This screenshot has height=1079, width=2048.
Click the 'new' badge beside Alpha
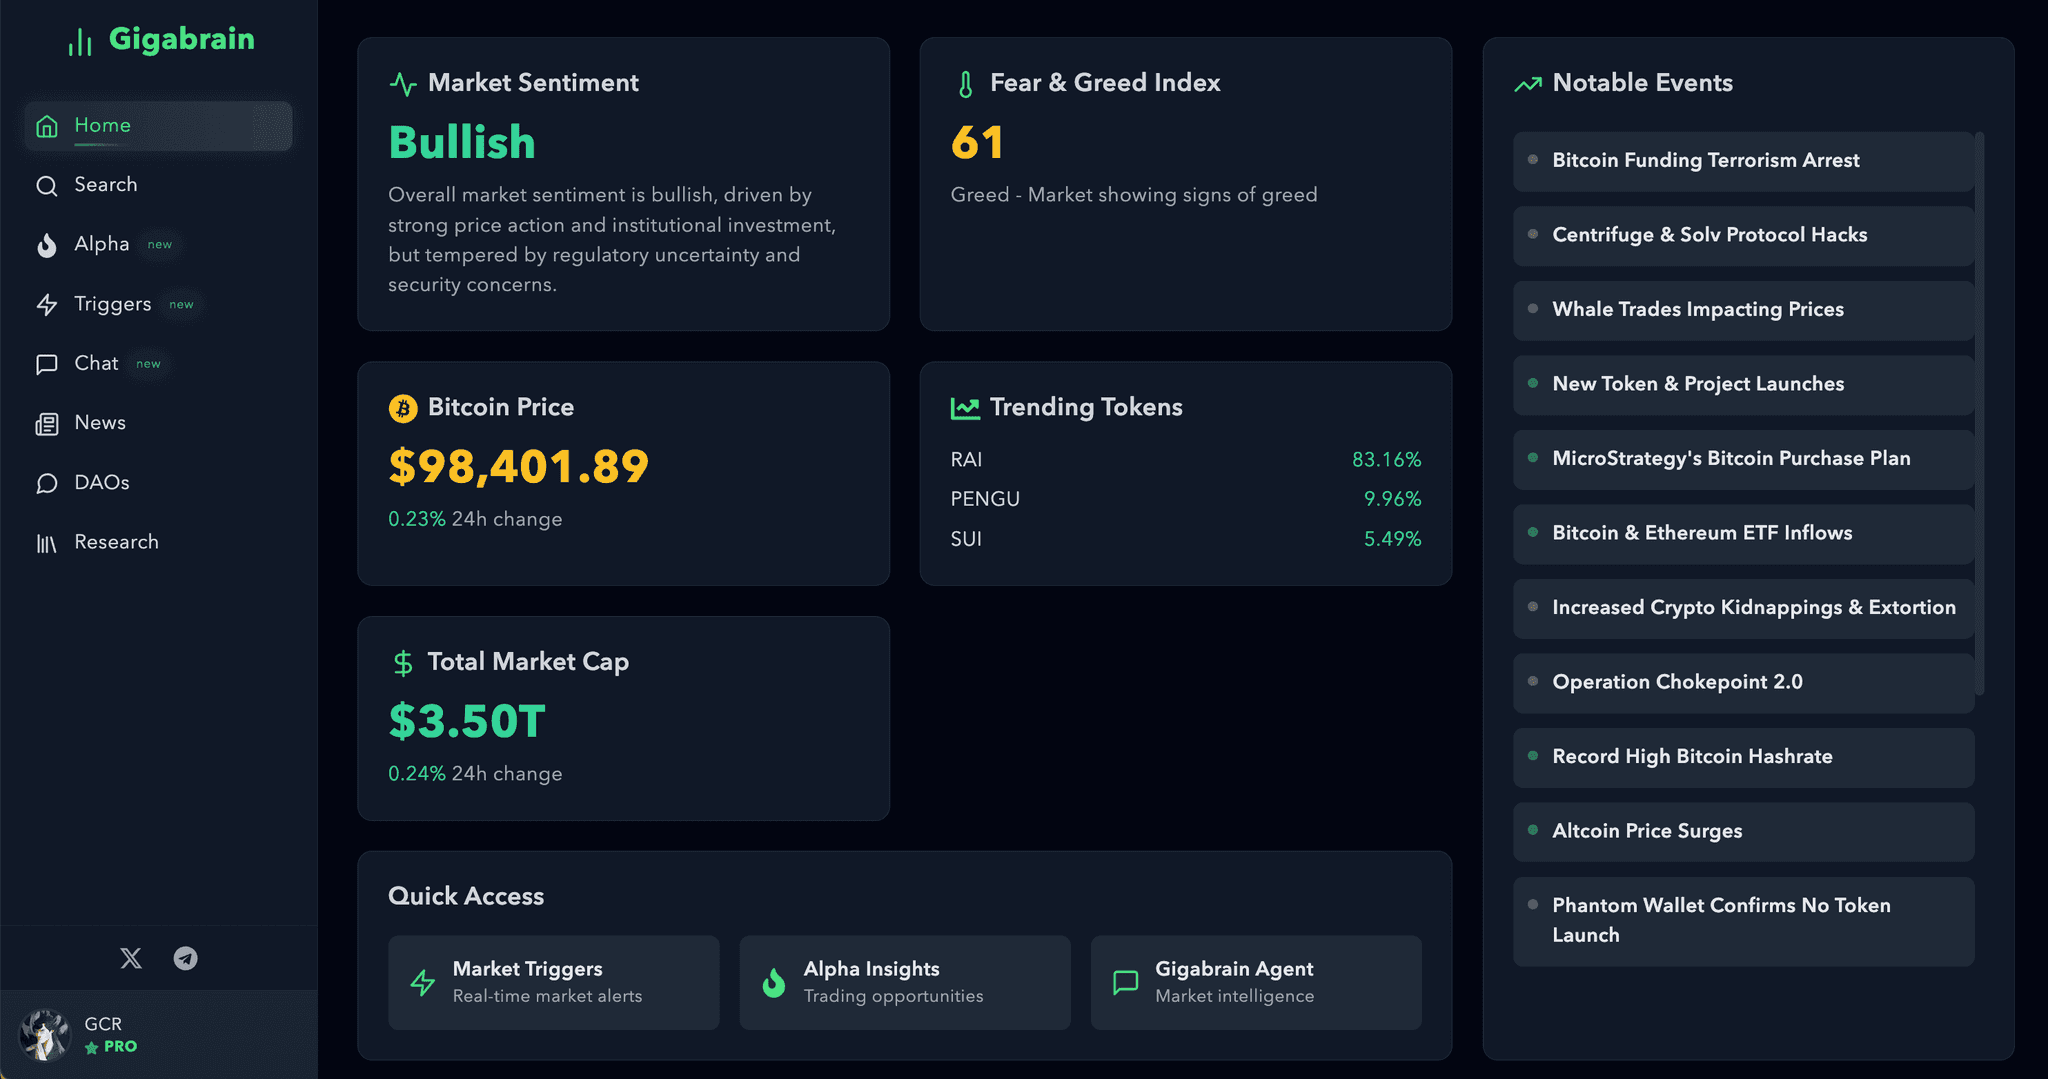pos(160,245)
